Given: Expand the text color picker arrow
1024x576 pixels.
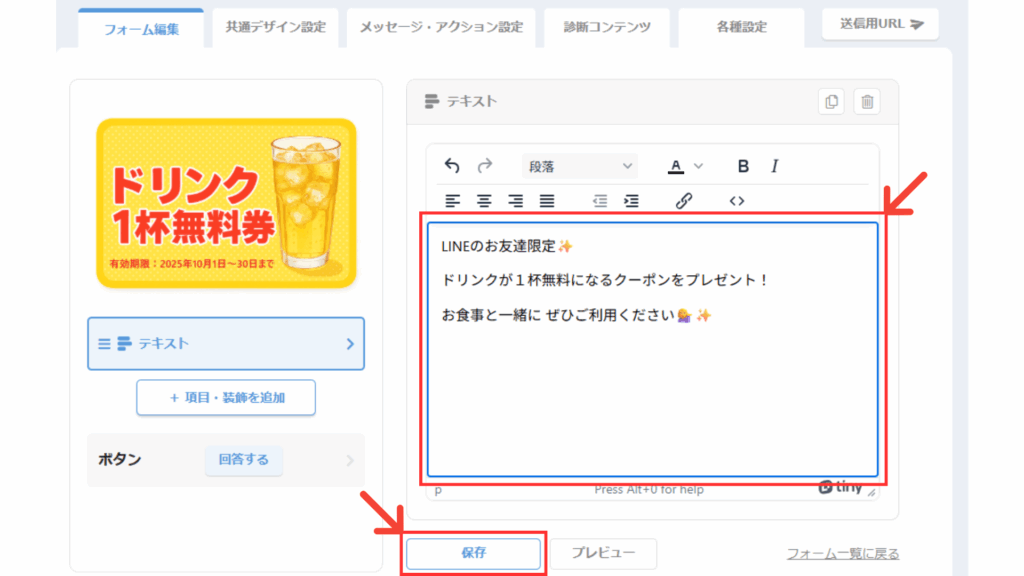Looking at the screenshot, I should 699,166.
